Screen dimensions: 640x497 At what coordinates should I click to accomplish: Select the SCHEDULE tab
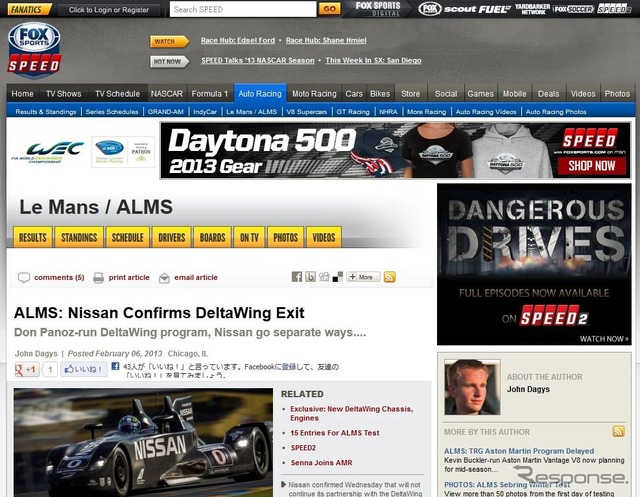pyautogui.click(x=128, y=237)
